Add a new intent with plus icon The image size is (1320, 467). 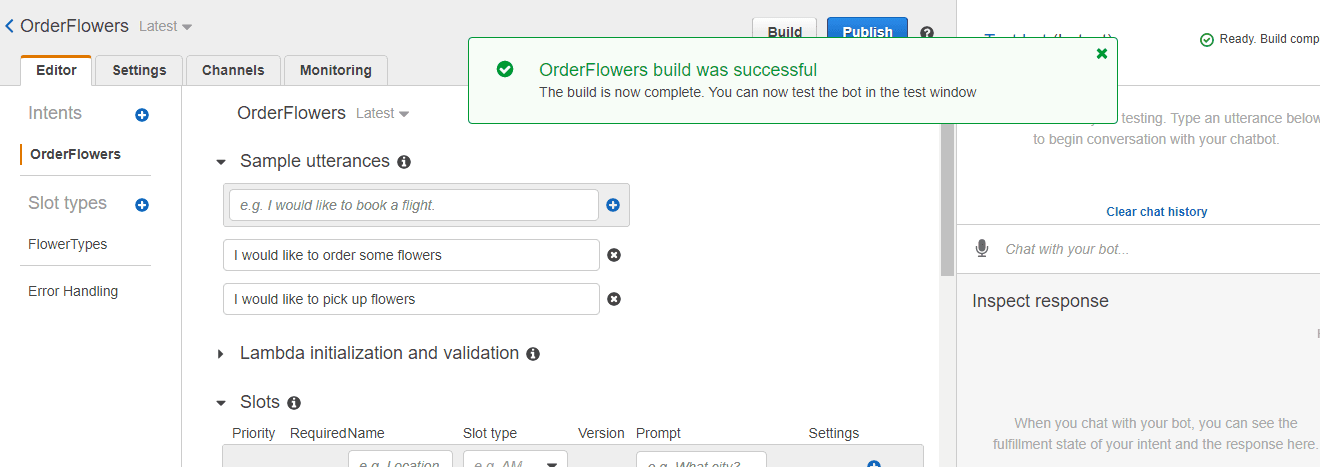click(142, 115)
